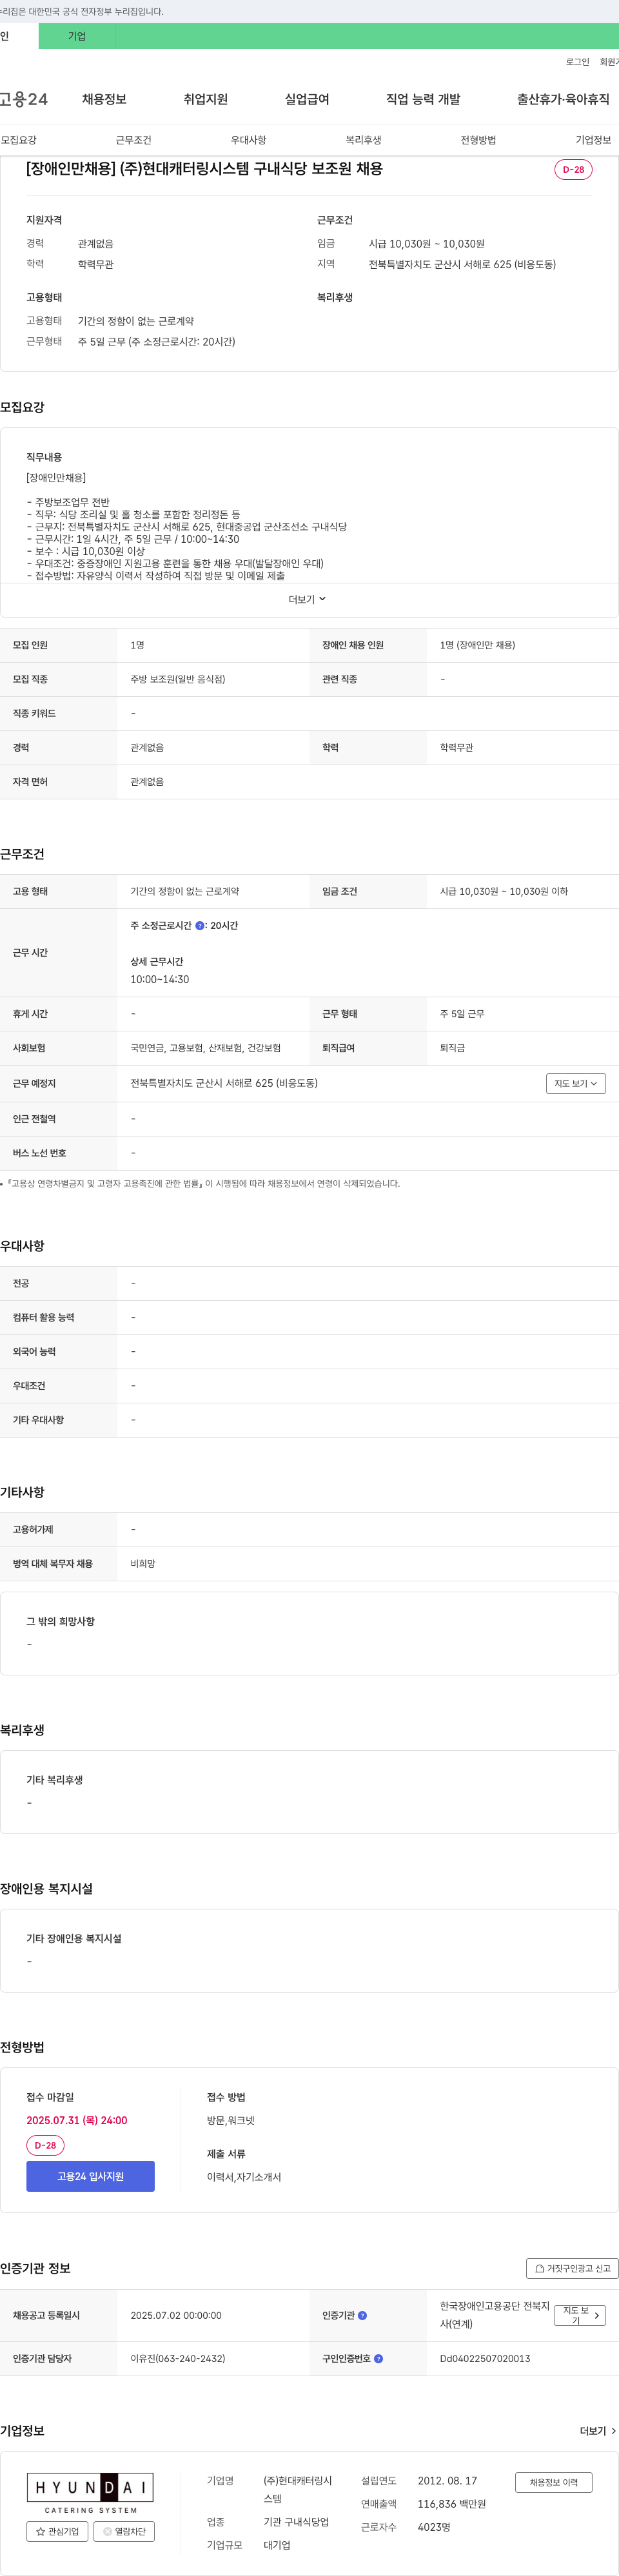
Task: Click the D-28 badge near the job title
Action: (573, 169)
